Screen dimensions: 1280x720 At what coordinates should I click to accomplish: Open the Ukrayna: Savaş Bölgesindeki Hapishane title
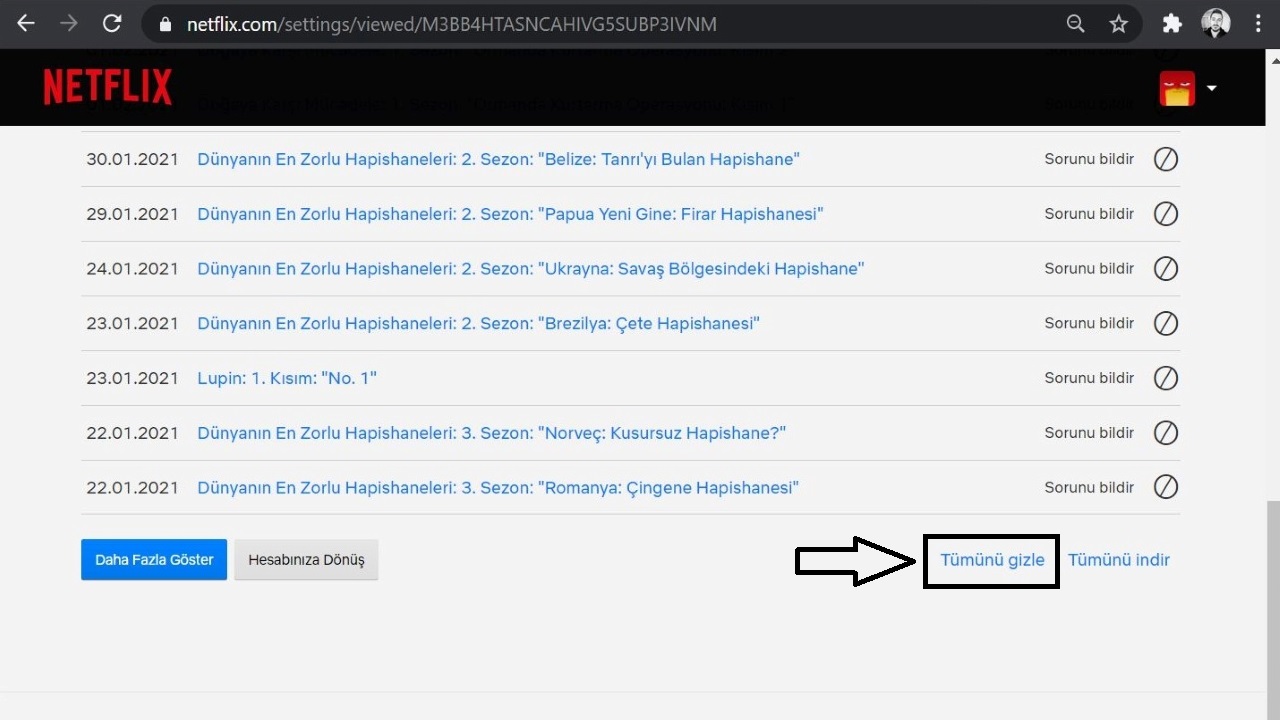pyautogui.click(x=530, y=268)
